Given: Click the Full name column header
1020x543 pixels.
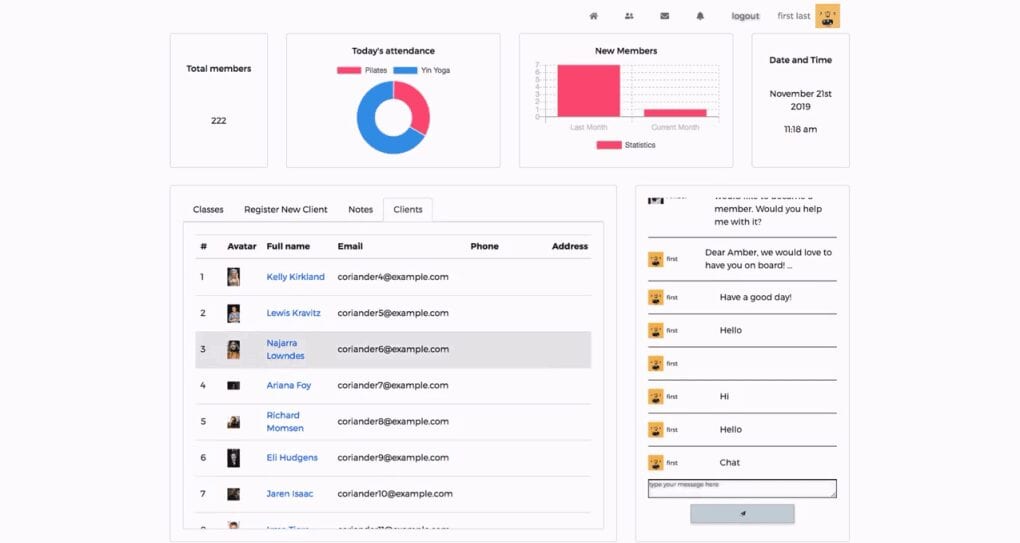Looking at the screenshot, I should [288, 246].
